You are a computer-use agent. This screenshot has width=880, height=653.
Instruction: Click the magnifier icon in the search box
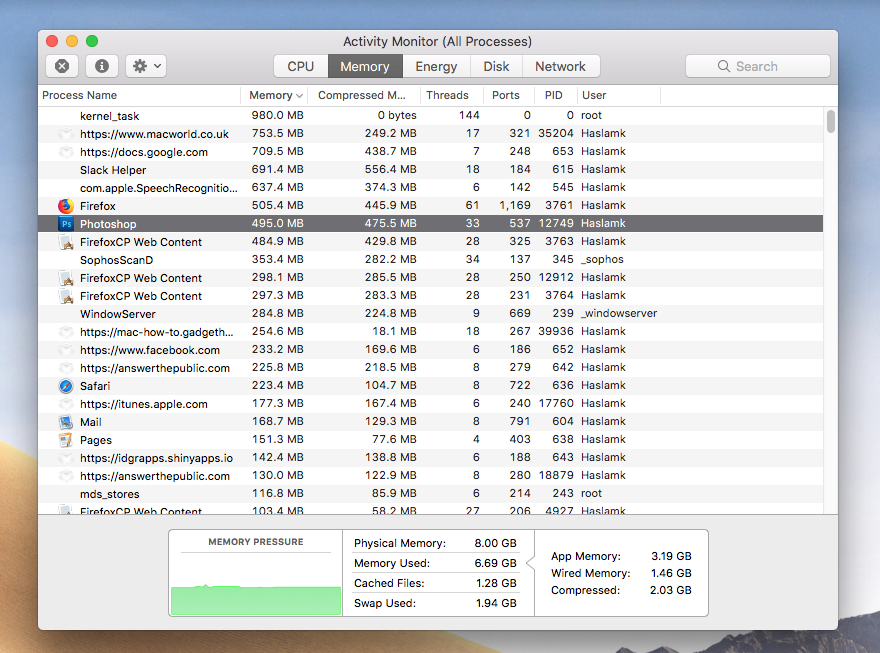coord(723,66)
